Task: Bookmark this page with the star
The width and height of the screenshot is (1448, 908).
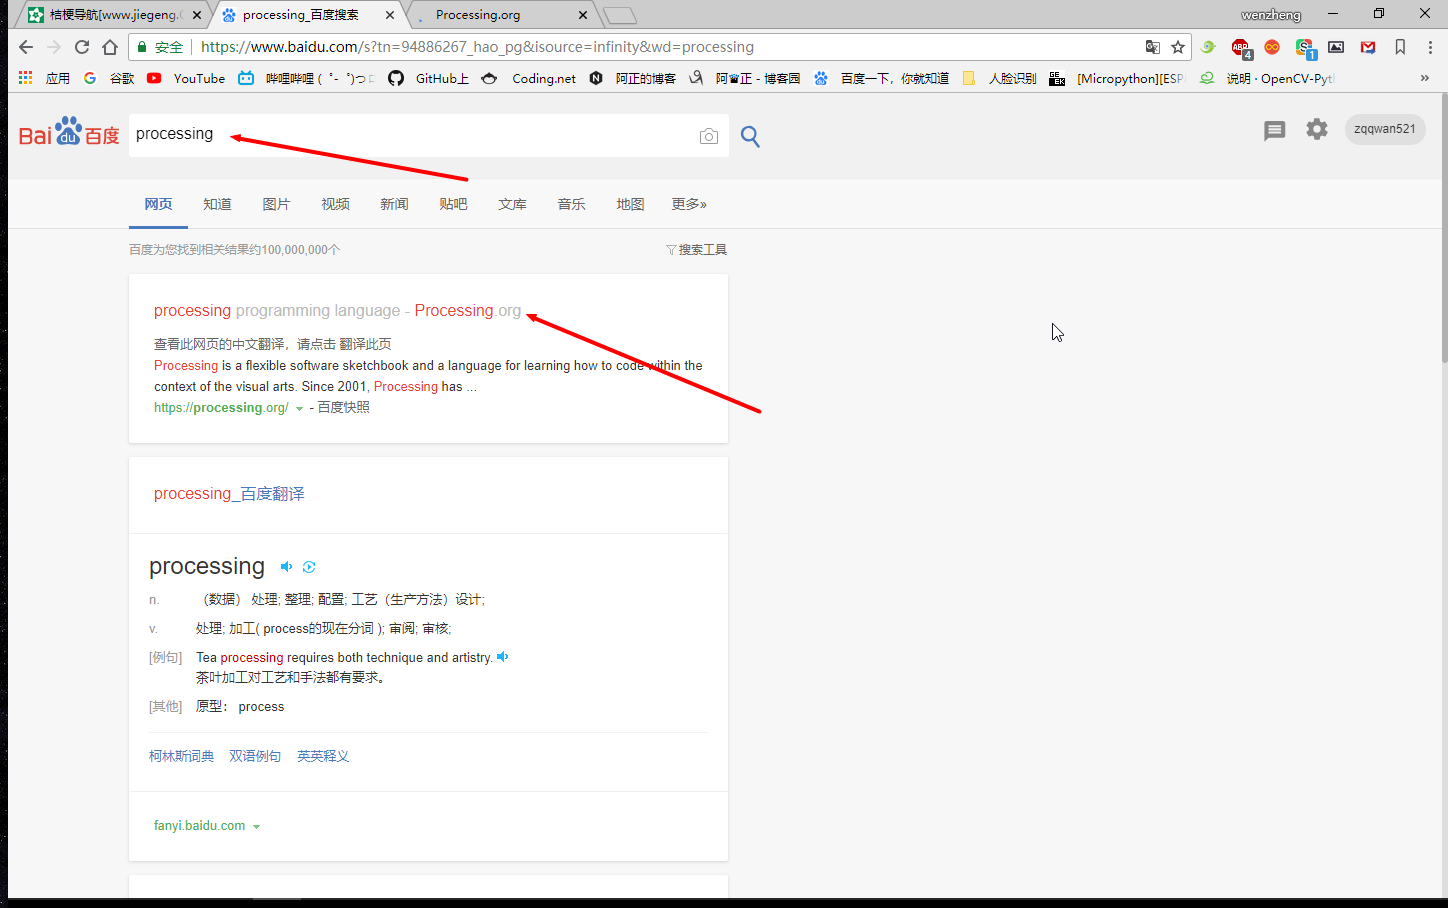Action: 1178,47
